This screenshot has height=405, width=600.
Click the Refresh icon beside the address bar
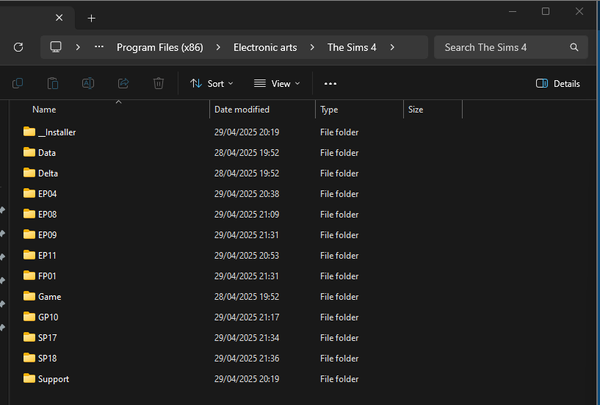point(18,47)
